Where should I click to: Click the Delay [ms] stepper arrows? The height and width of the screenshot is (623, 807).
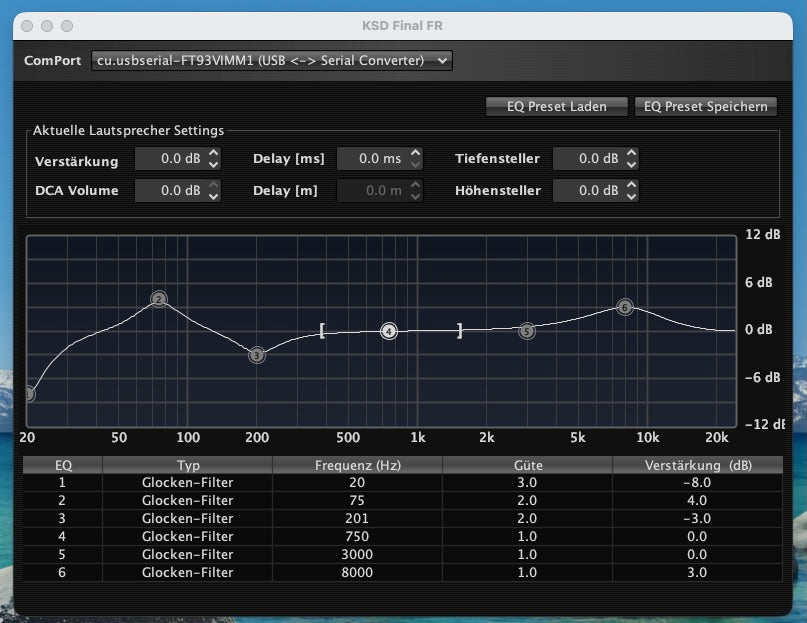click(416, 159)
